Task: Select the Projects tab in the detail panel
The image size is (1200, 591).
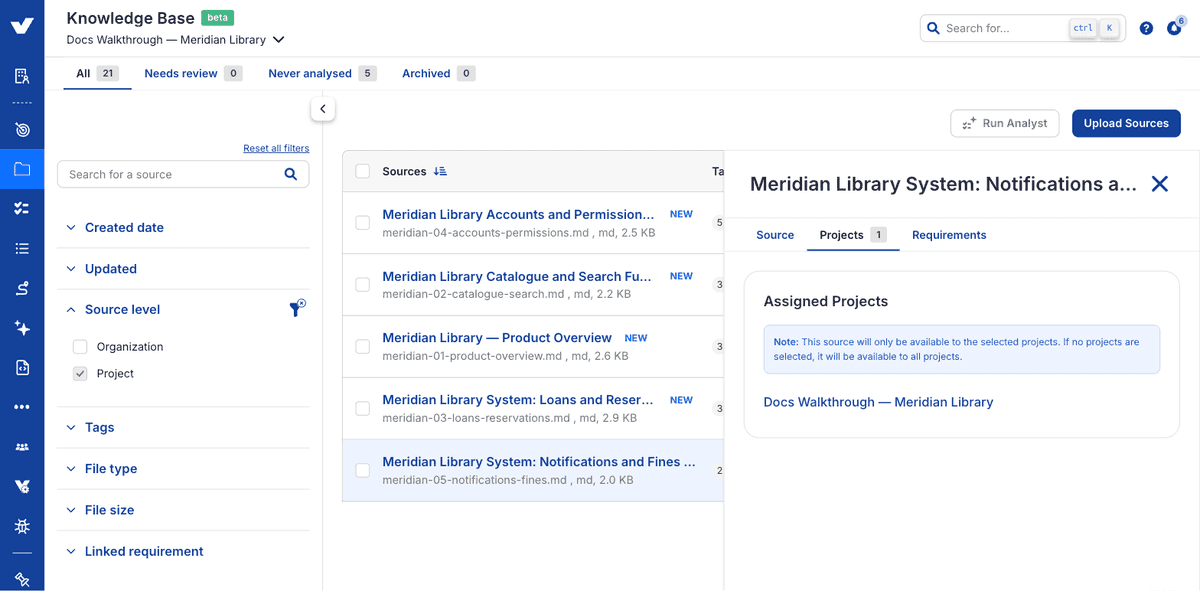Action: [853, 235]
